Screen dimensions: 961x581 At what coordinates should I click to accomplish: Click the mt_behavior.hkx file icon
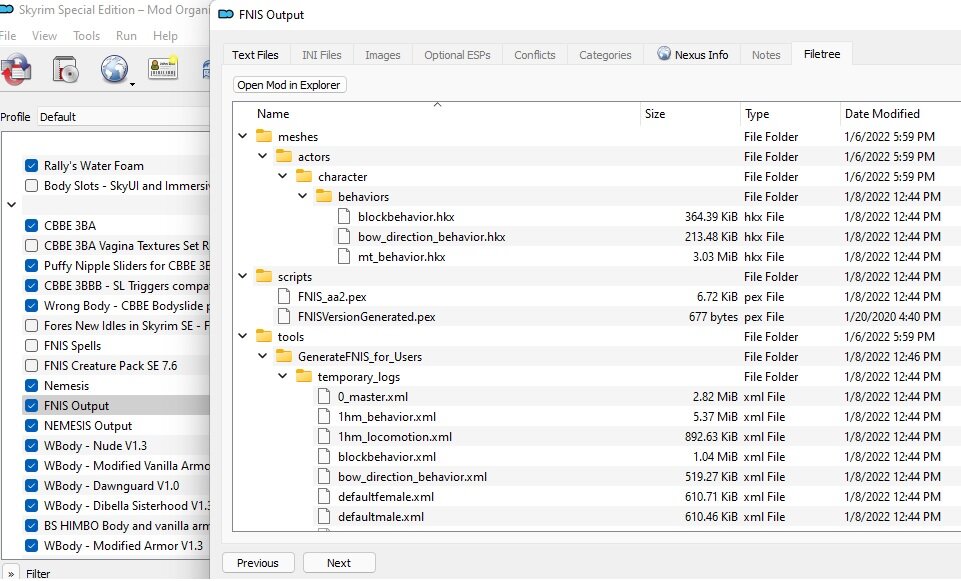pos(344,256)
